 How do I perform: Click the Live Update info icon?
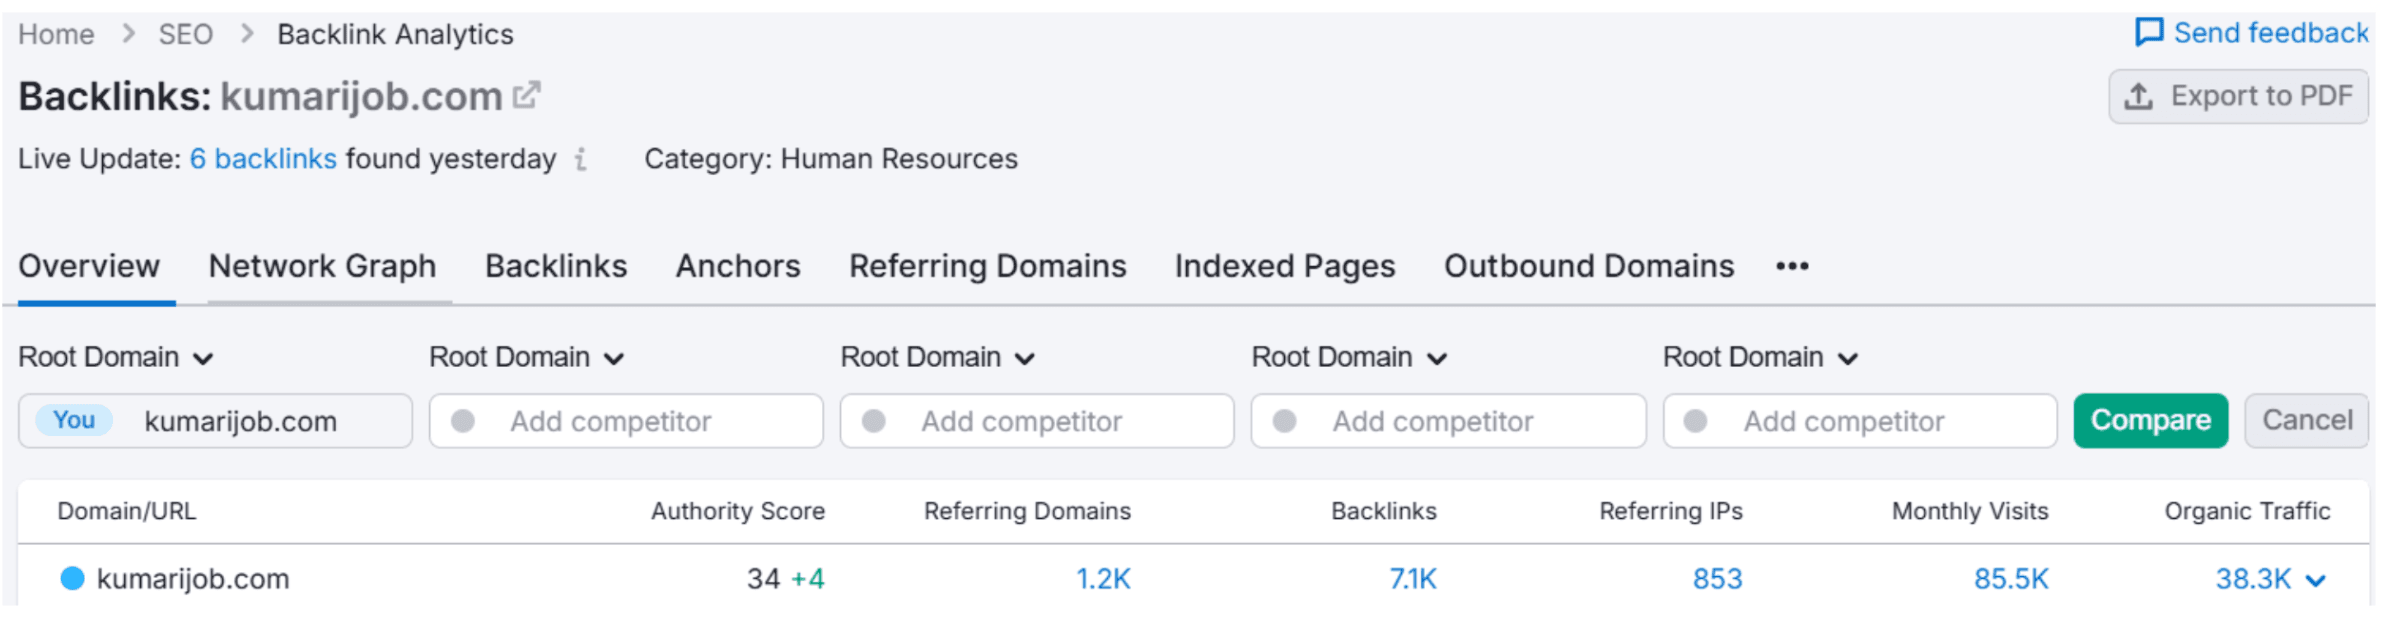[x=580, y=159]
